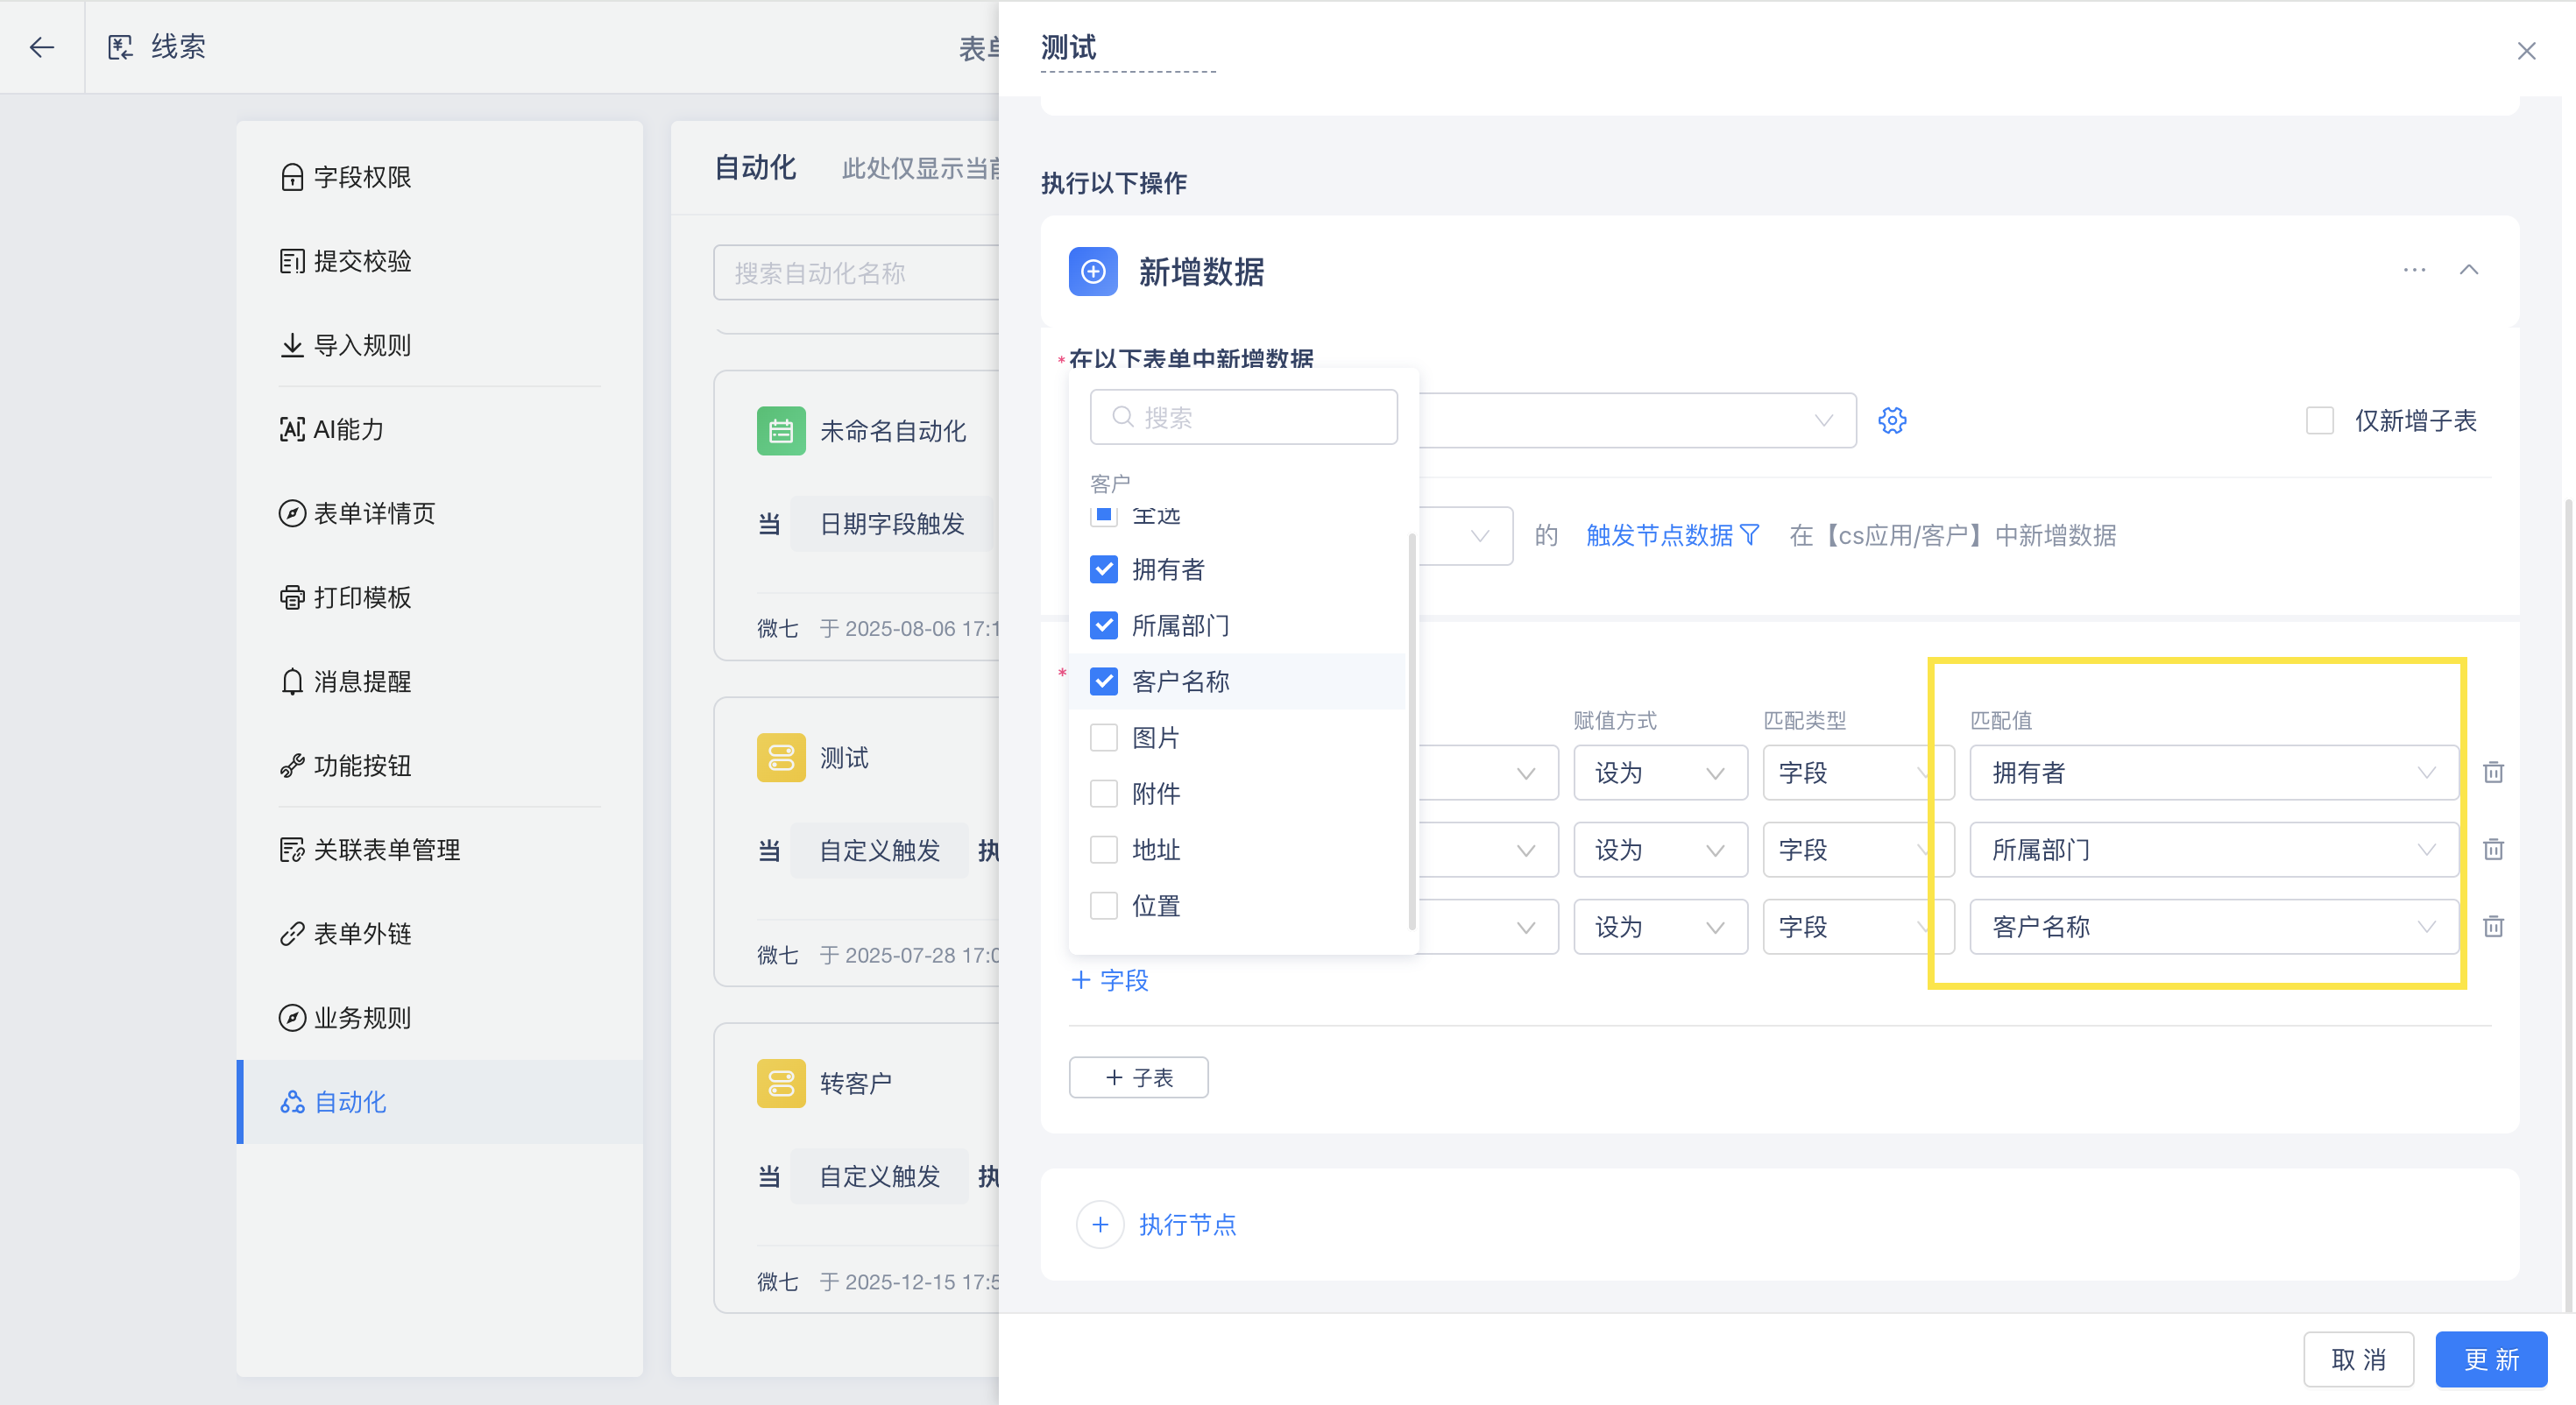Screen dimensions: 2576x1405
Task: Open 提交校验 in the sidebar
Action: coord(440,261)
